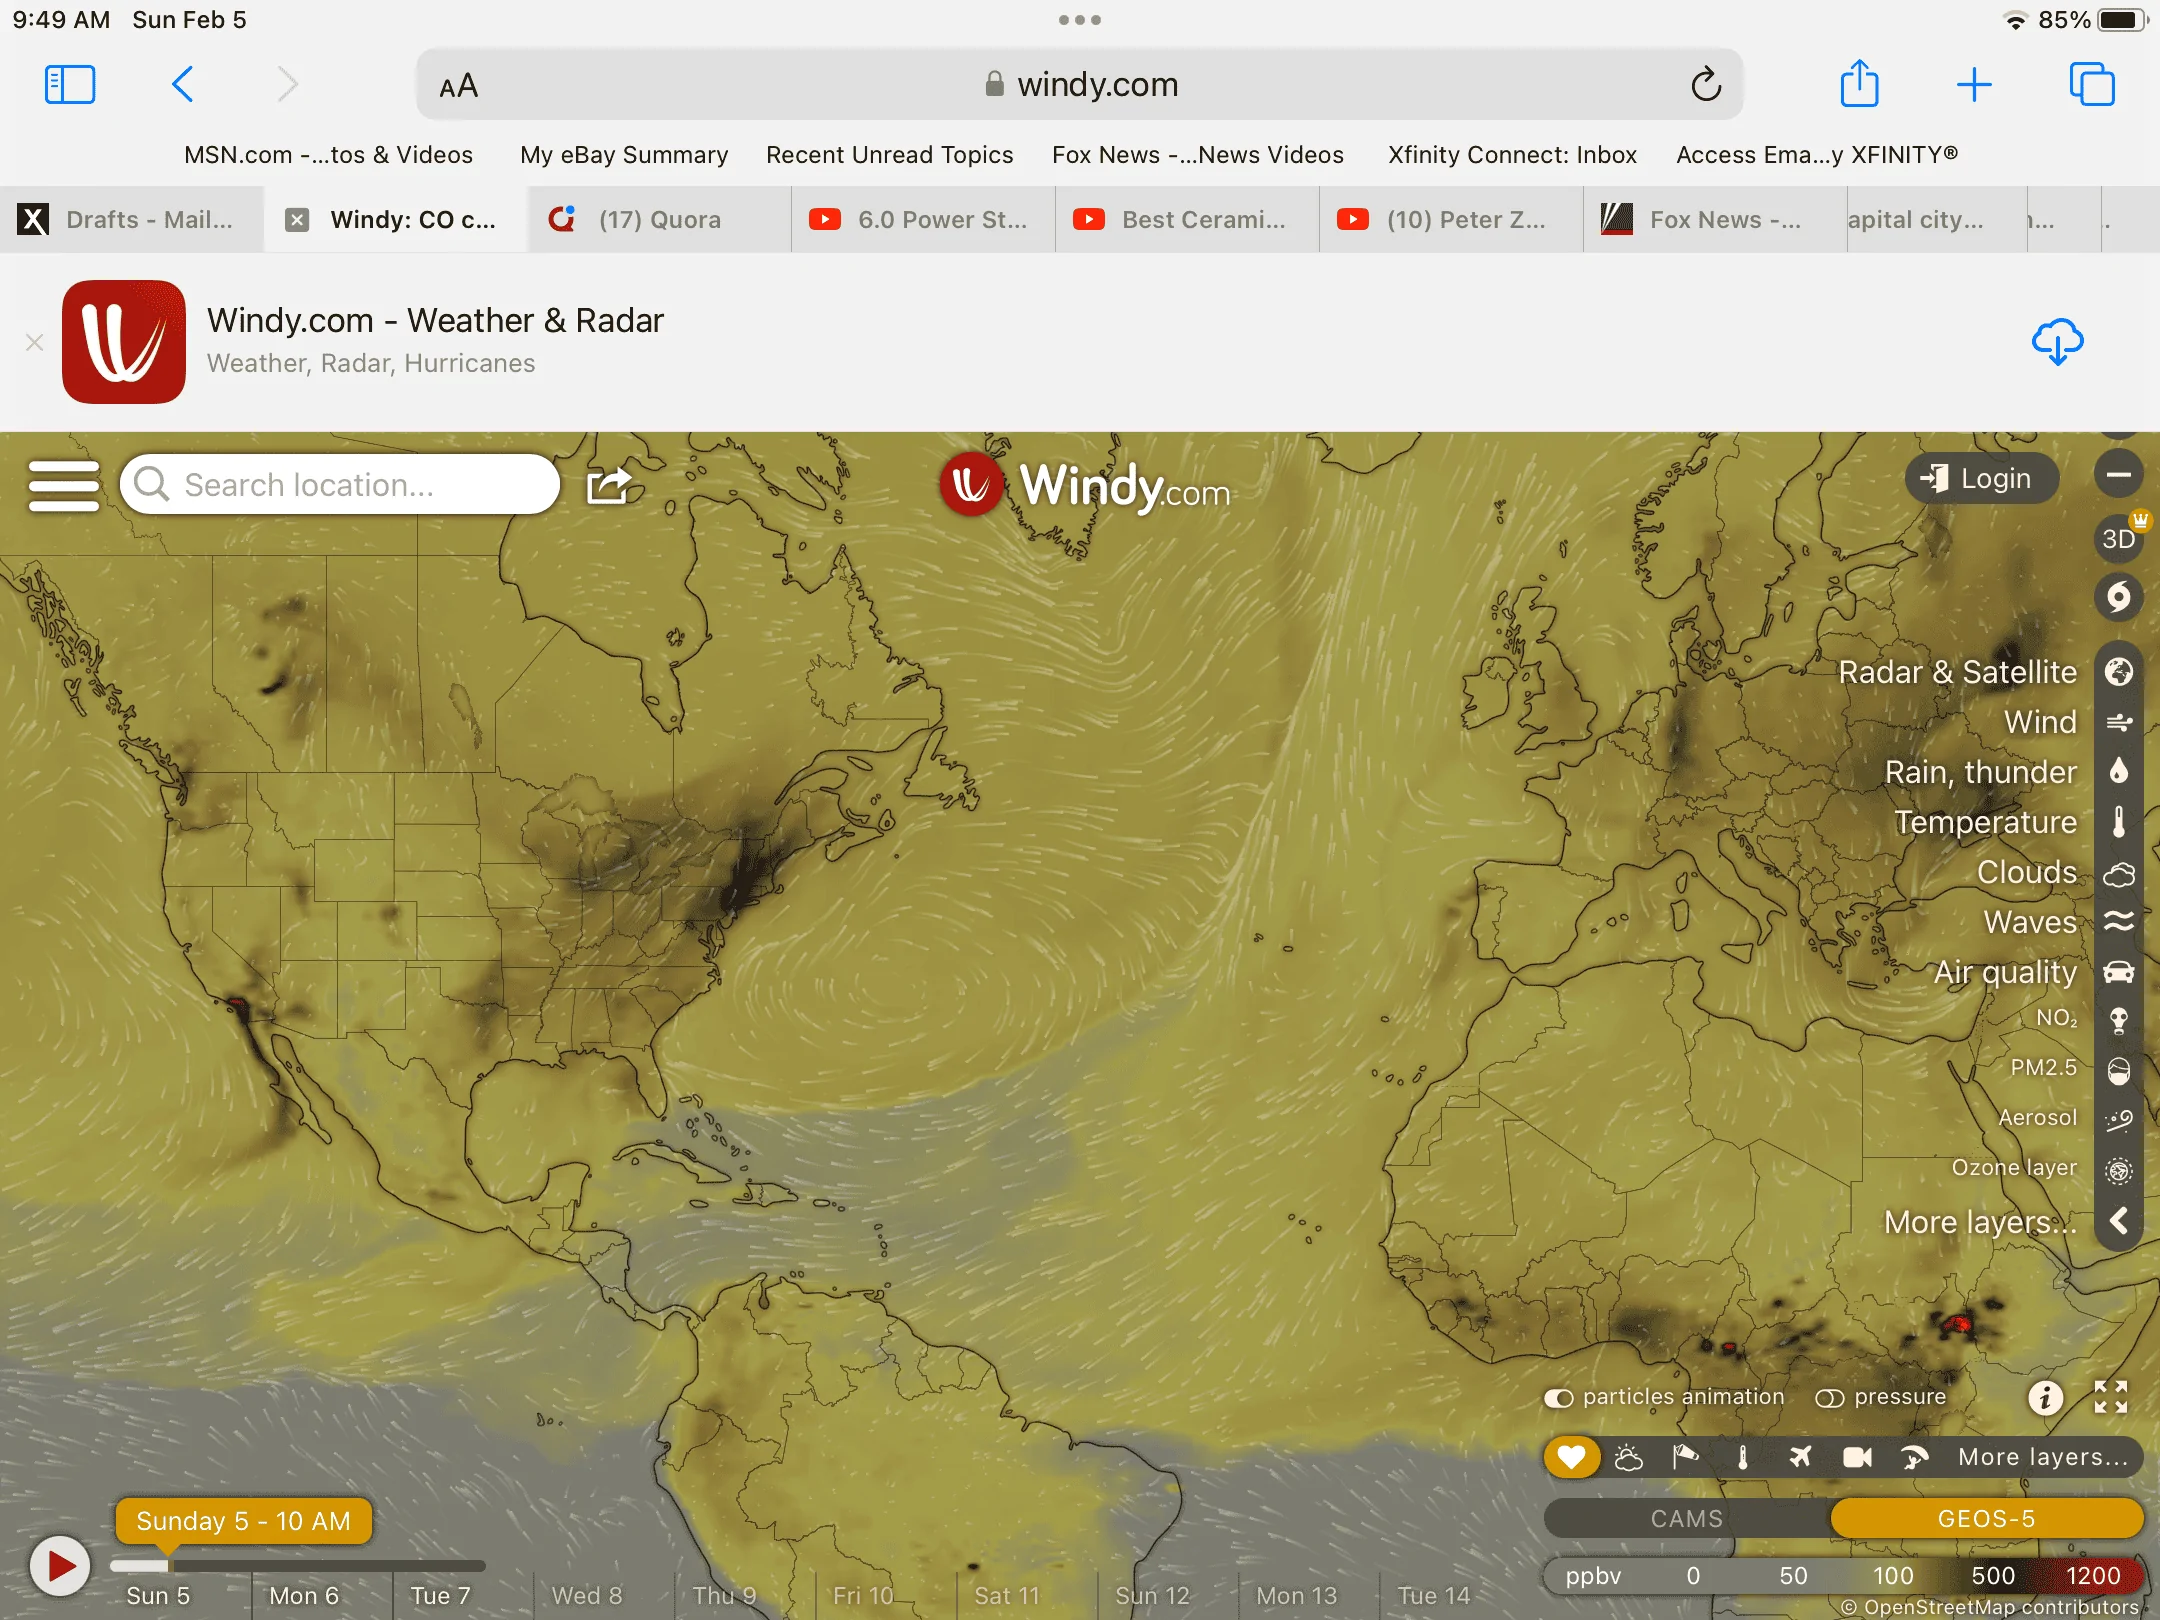Click the windy.com address bar

[x=1080, y=85]
